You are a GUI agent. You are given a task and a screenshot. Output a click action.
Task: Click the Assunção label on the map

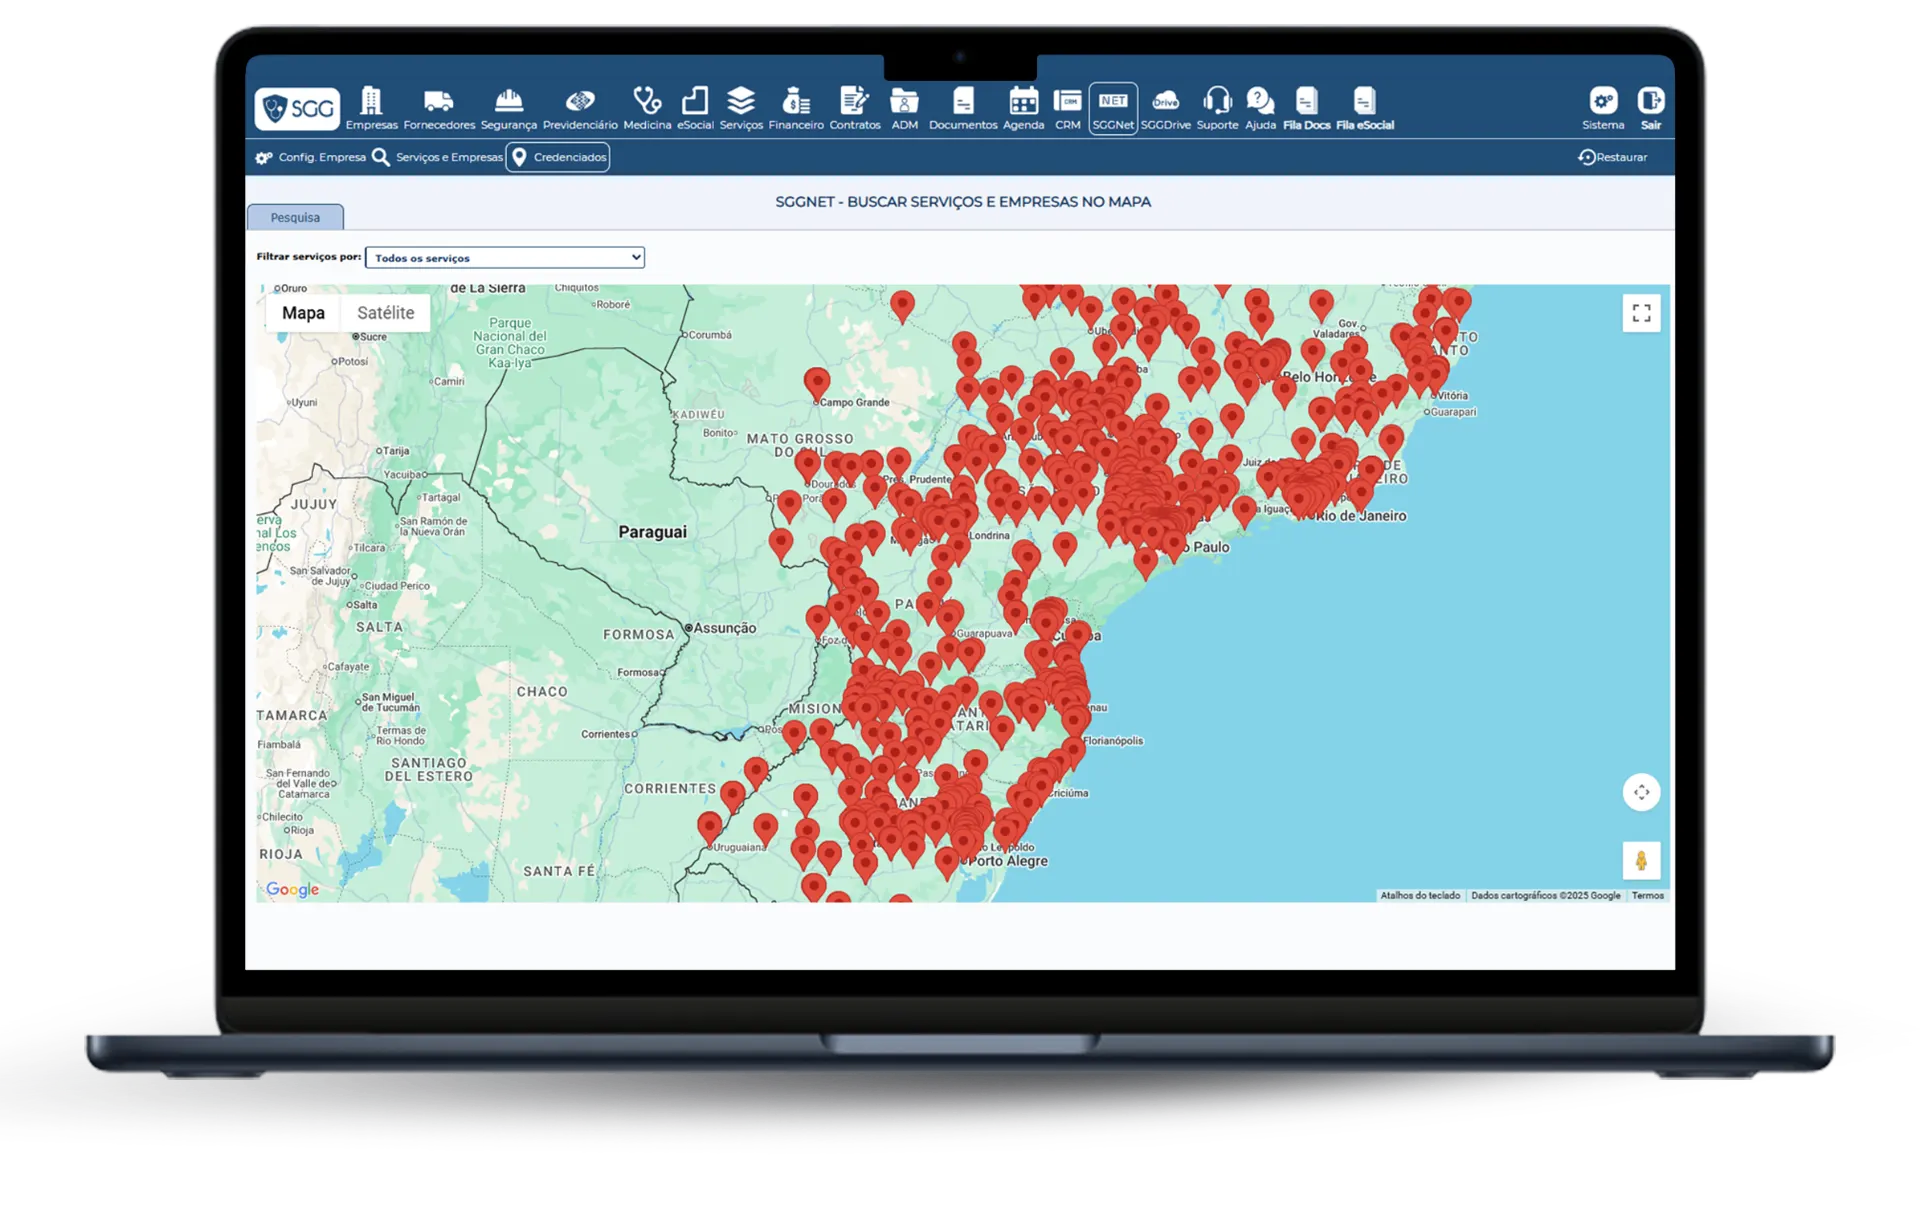click(x=725, y=628)
